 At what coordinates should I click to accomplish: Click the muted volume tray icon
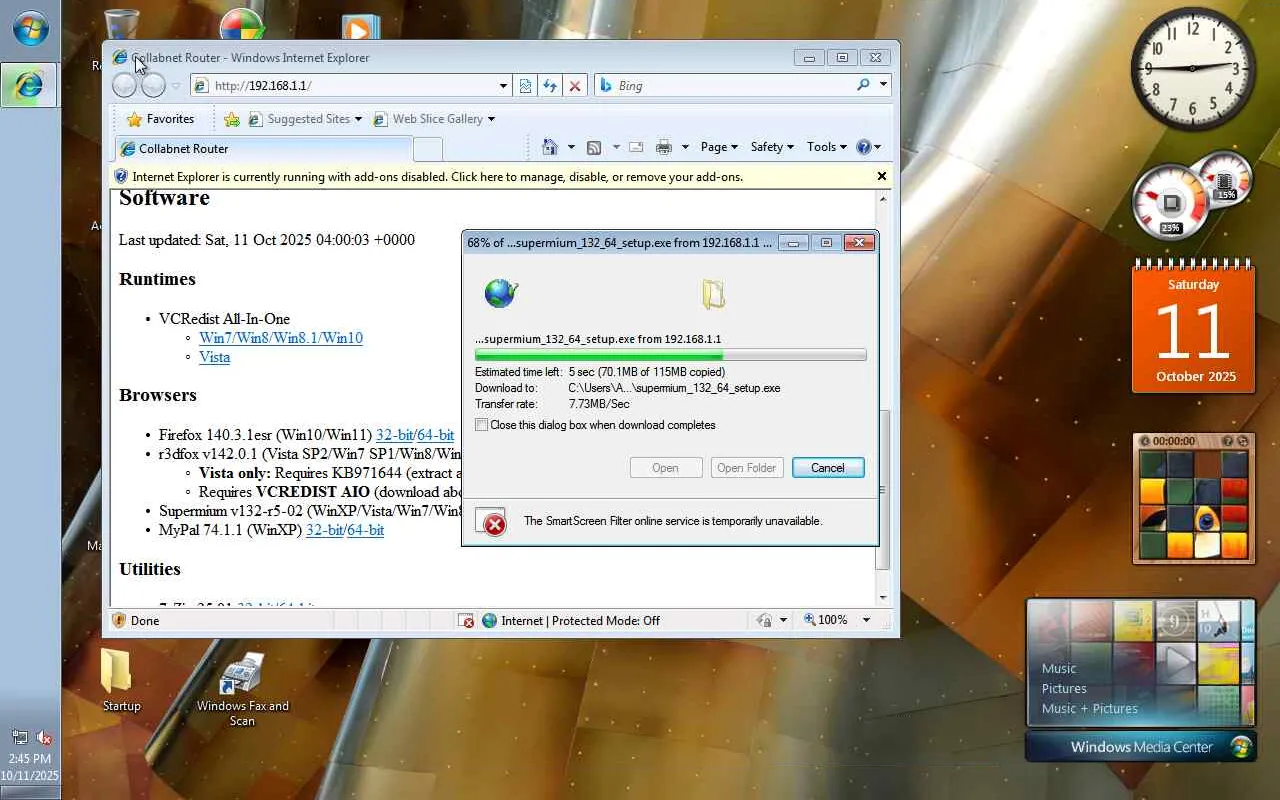[x=43, y=738]
